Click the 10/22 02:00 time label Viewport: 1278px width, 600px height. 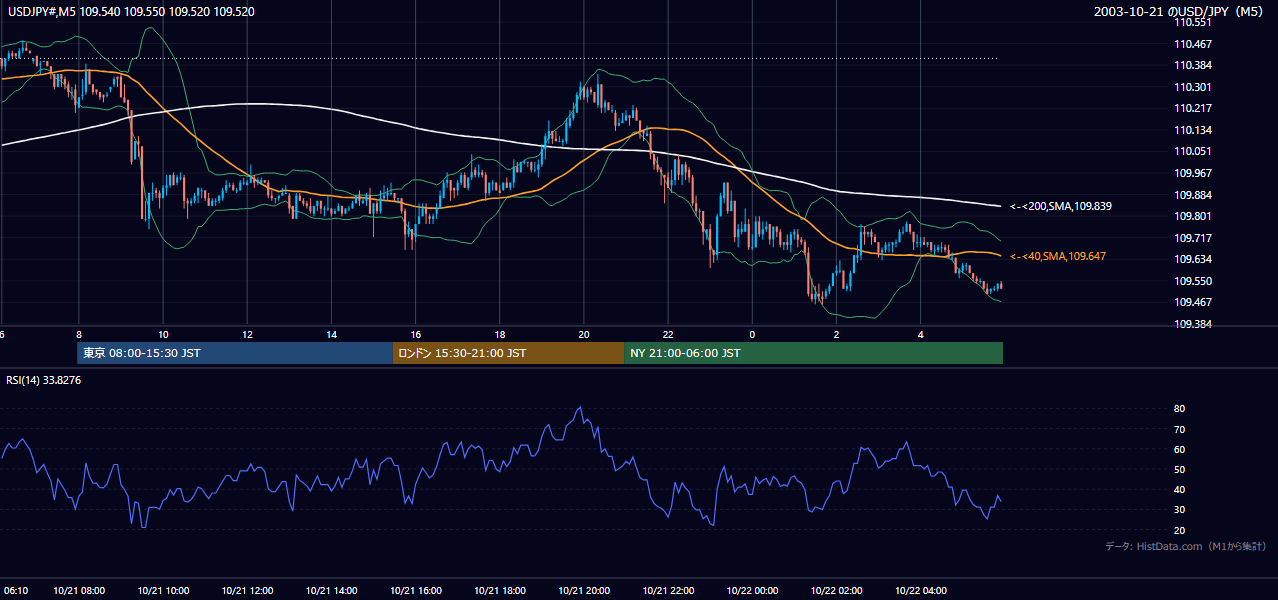click(836, 590)
